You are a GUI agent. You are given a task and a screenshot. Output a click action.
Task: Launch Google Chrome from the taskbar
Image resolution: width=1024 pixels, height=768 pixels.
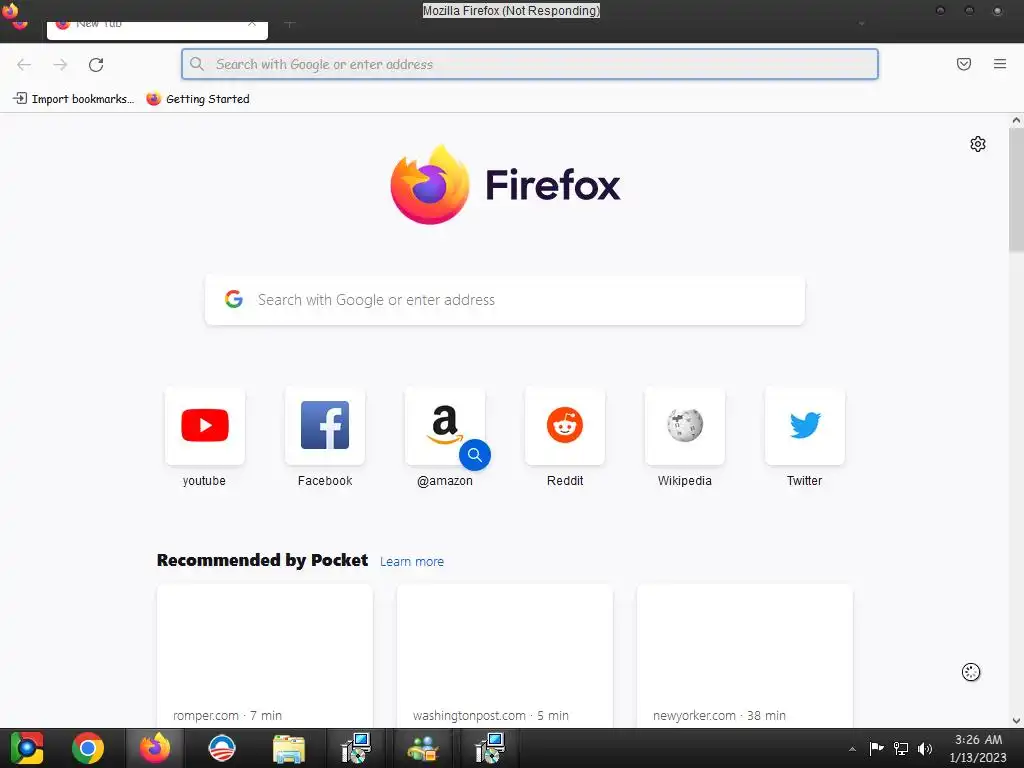tap(88, 748)
